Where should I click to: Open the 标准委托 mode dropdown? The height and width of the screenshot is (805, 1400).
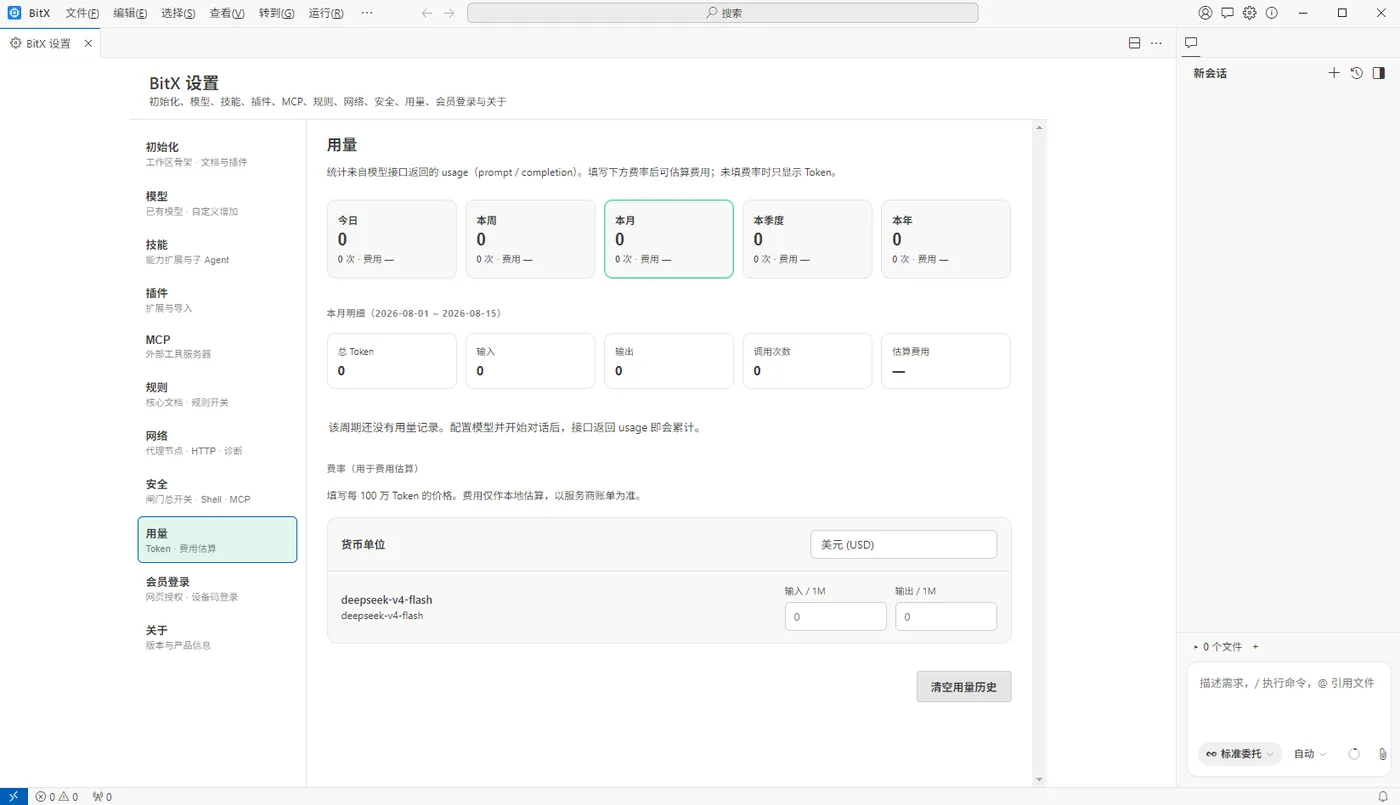point(1240,754)
